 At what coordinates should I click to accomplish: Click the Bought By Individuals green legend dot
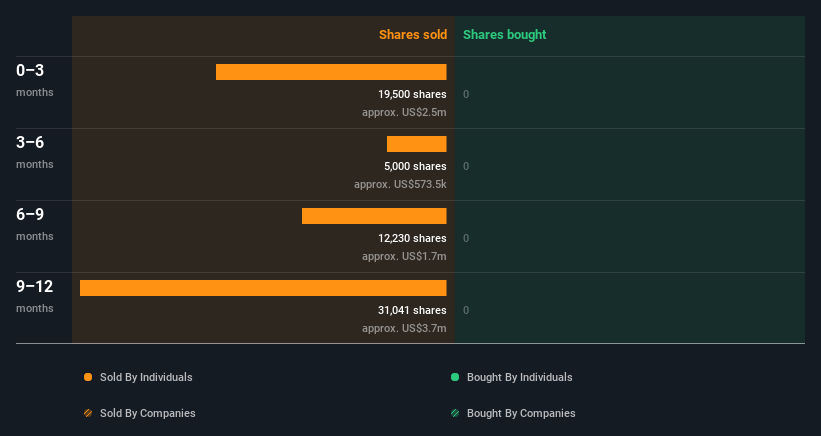click(455, 377)
